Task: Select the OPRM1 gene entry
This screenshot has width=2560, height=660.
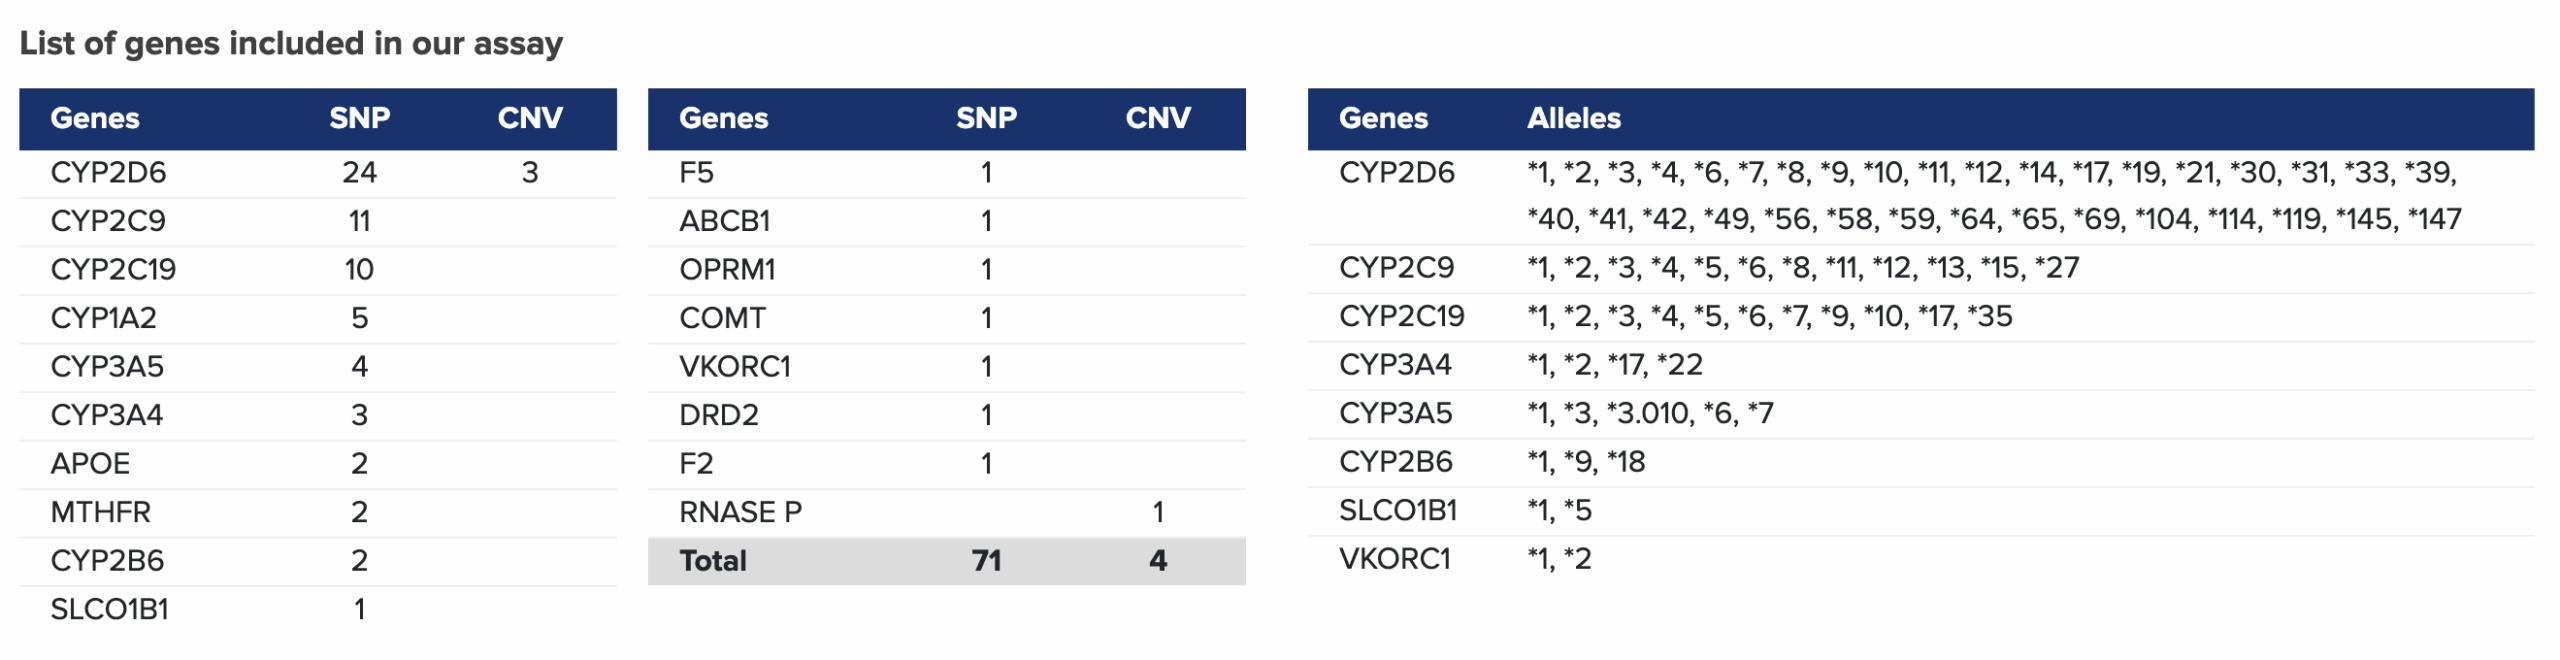Action: point(727,270)
